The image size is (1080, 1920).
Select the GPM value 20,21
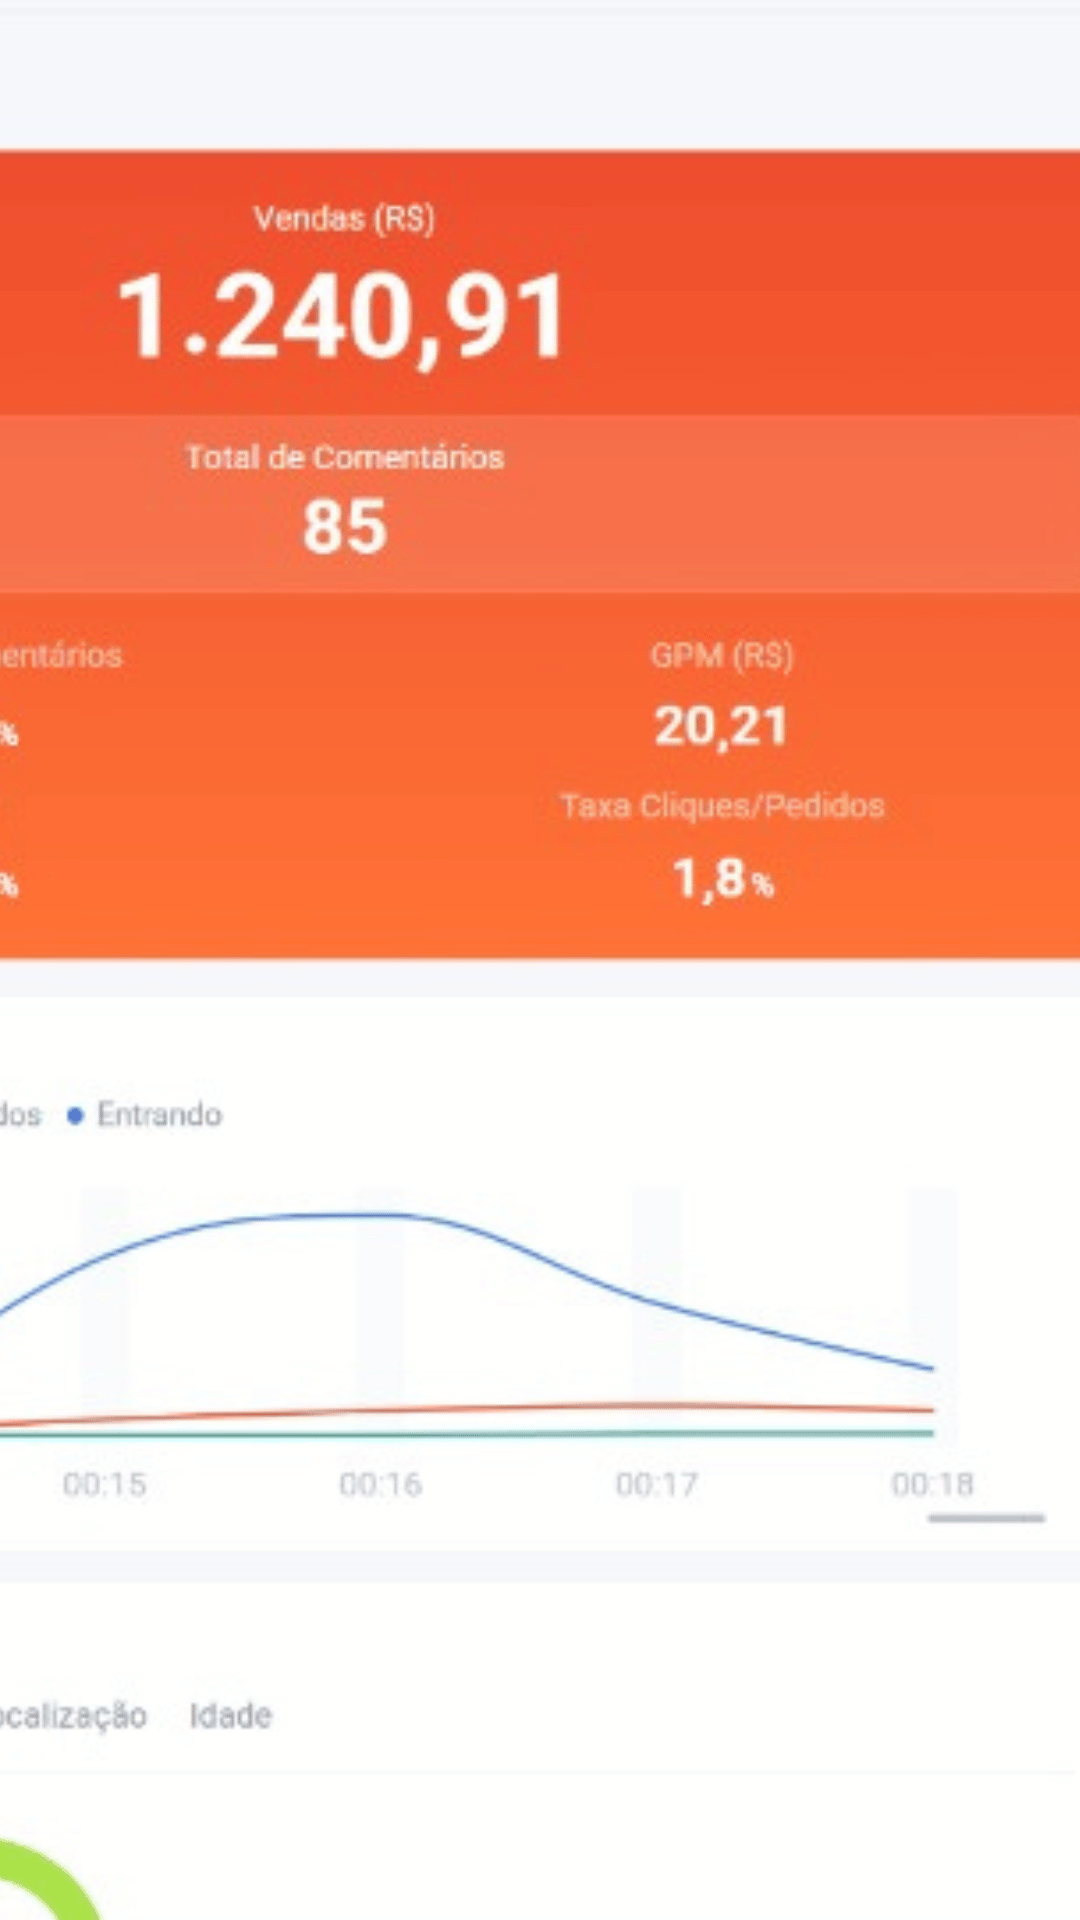tap(721, 726)
